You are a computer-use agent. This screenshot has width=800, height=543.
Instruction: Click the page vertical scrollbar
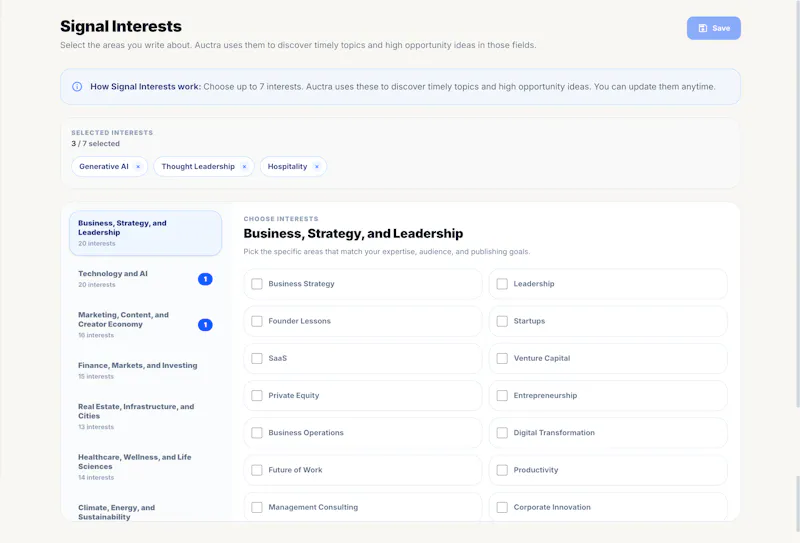coord(797,204)
